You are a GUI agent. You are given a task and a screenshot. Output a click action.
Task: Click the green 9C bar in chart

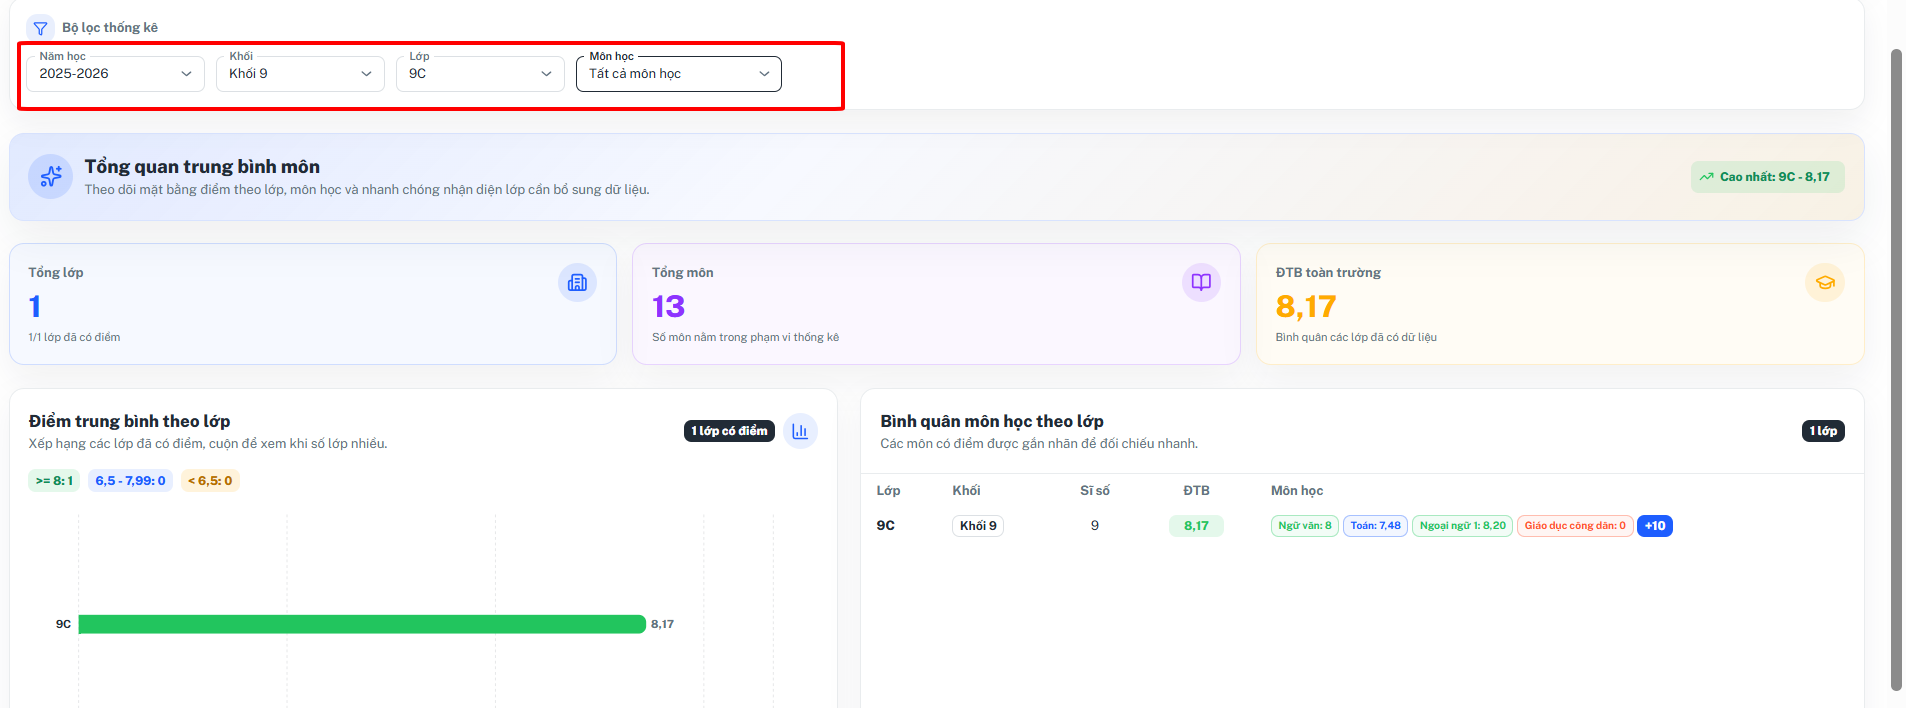pos(362,624)
